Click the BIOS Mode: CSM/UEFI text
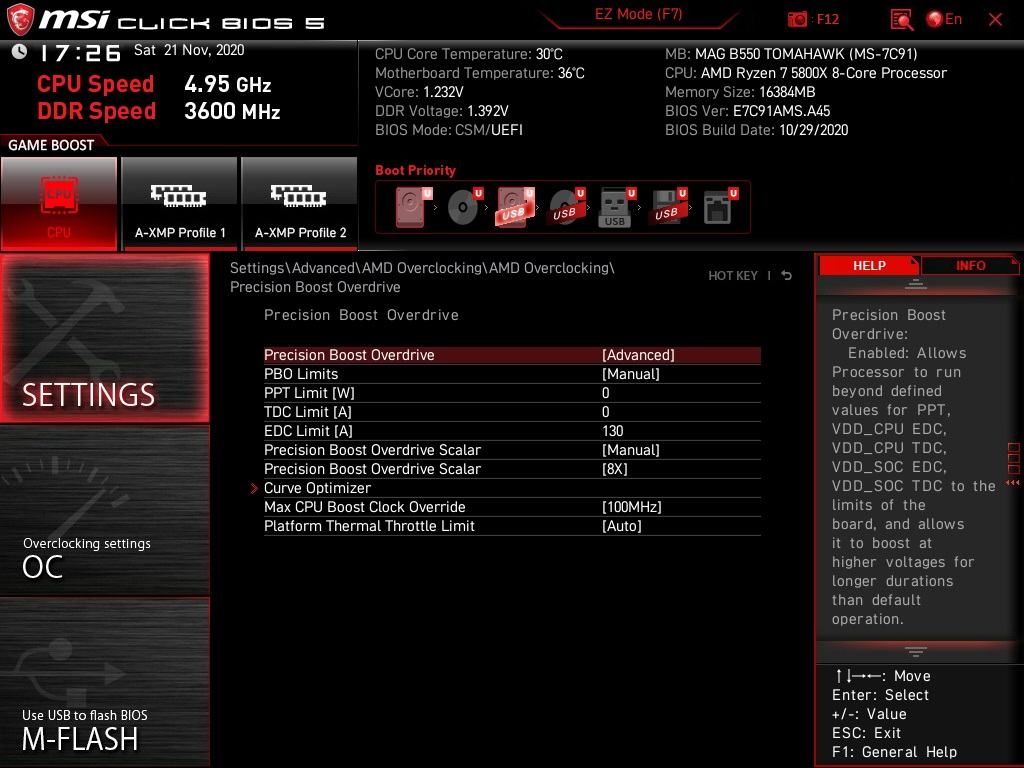 pos(449,129)
